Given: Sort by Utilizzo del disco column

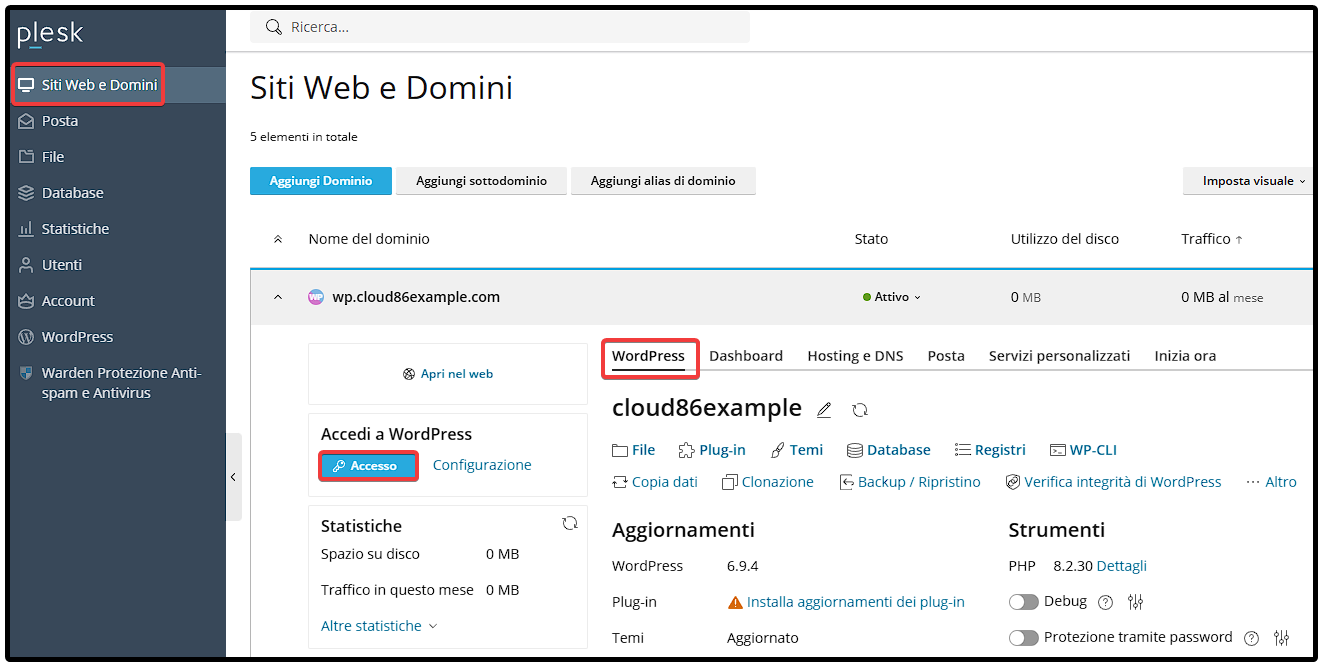Looking at the screenshot, I should pos(1065,239).
